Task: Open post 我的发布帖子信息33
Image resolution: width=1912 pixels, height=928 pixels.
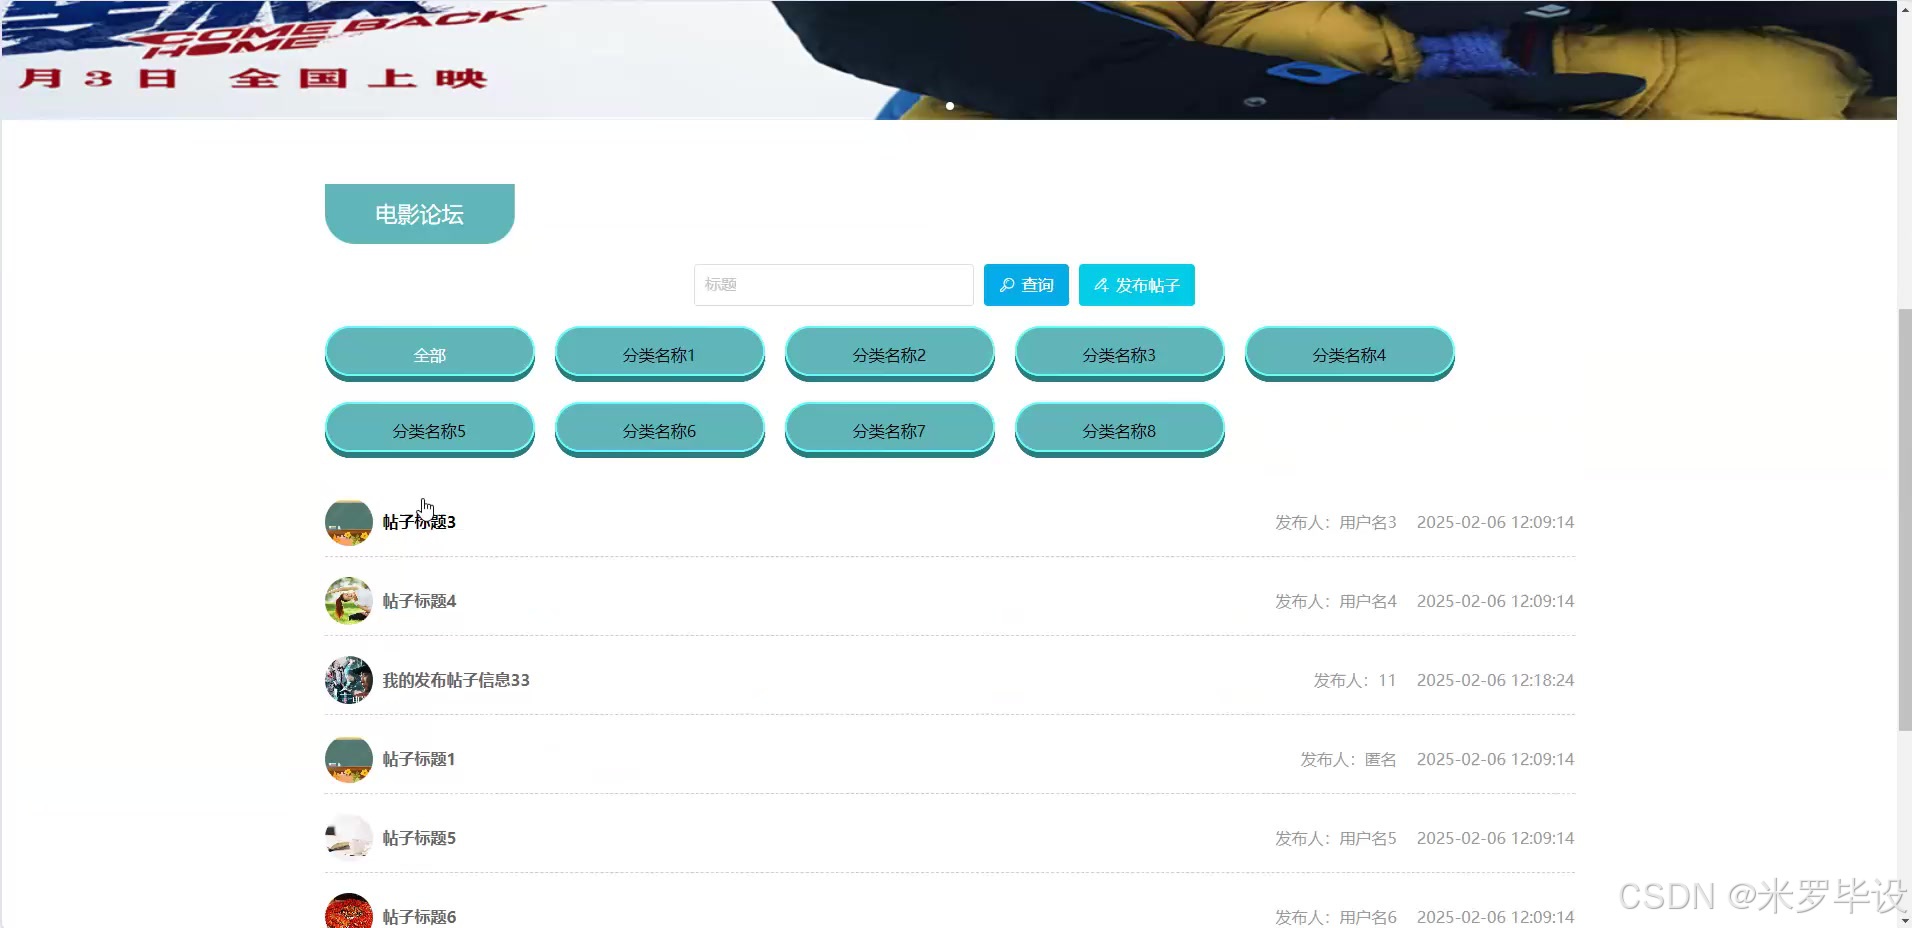Action: pyautogui.click(x=456, y=680)
